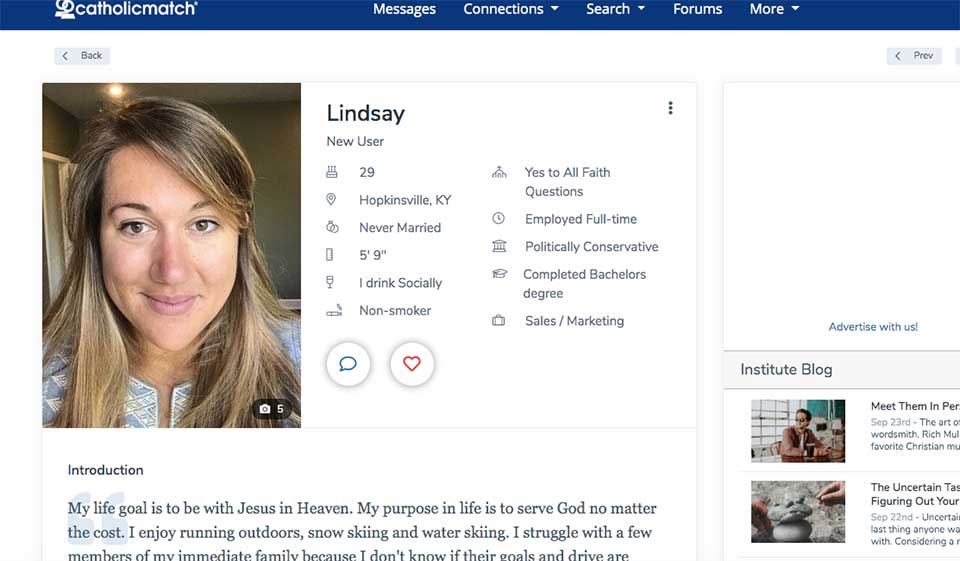
Task: Open the Meet Them In Person blog thumbnail
Action: 798,431
